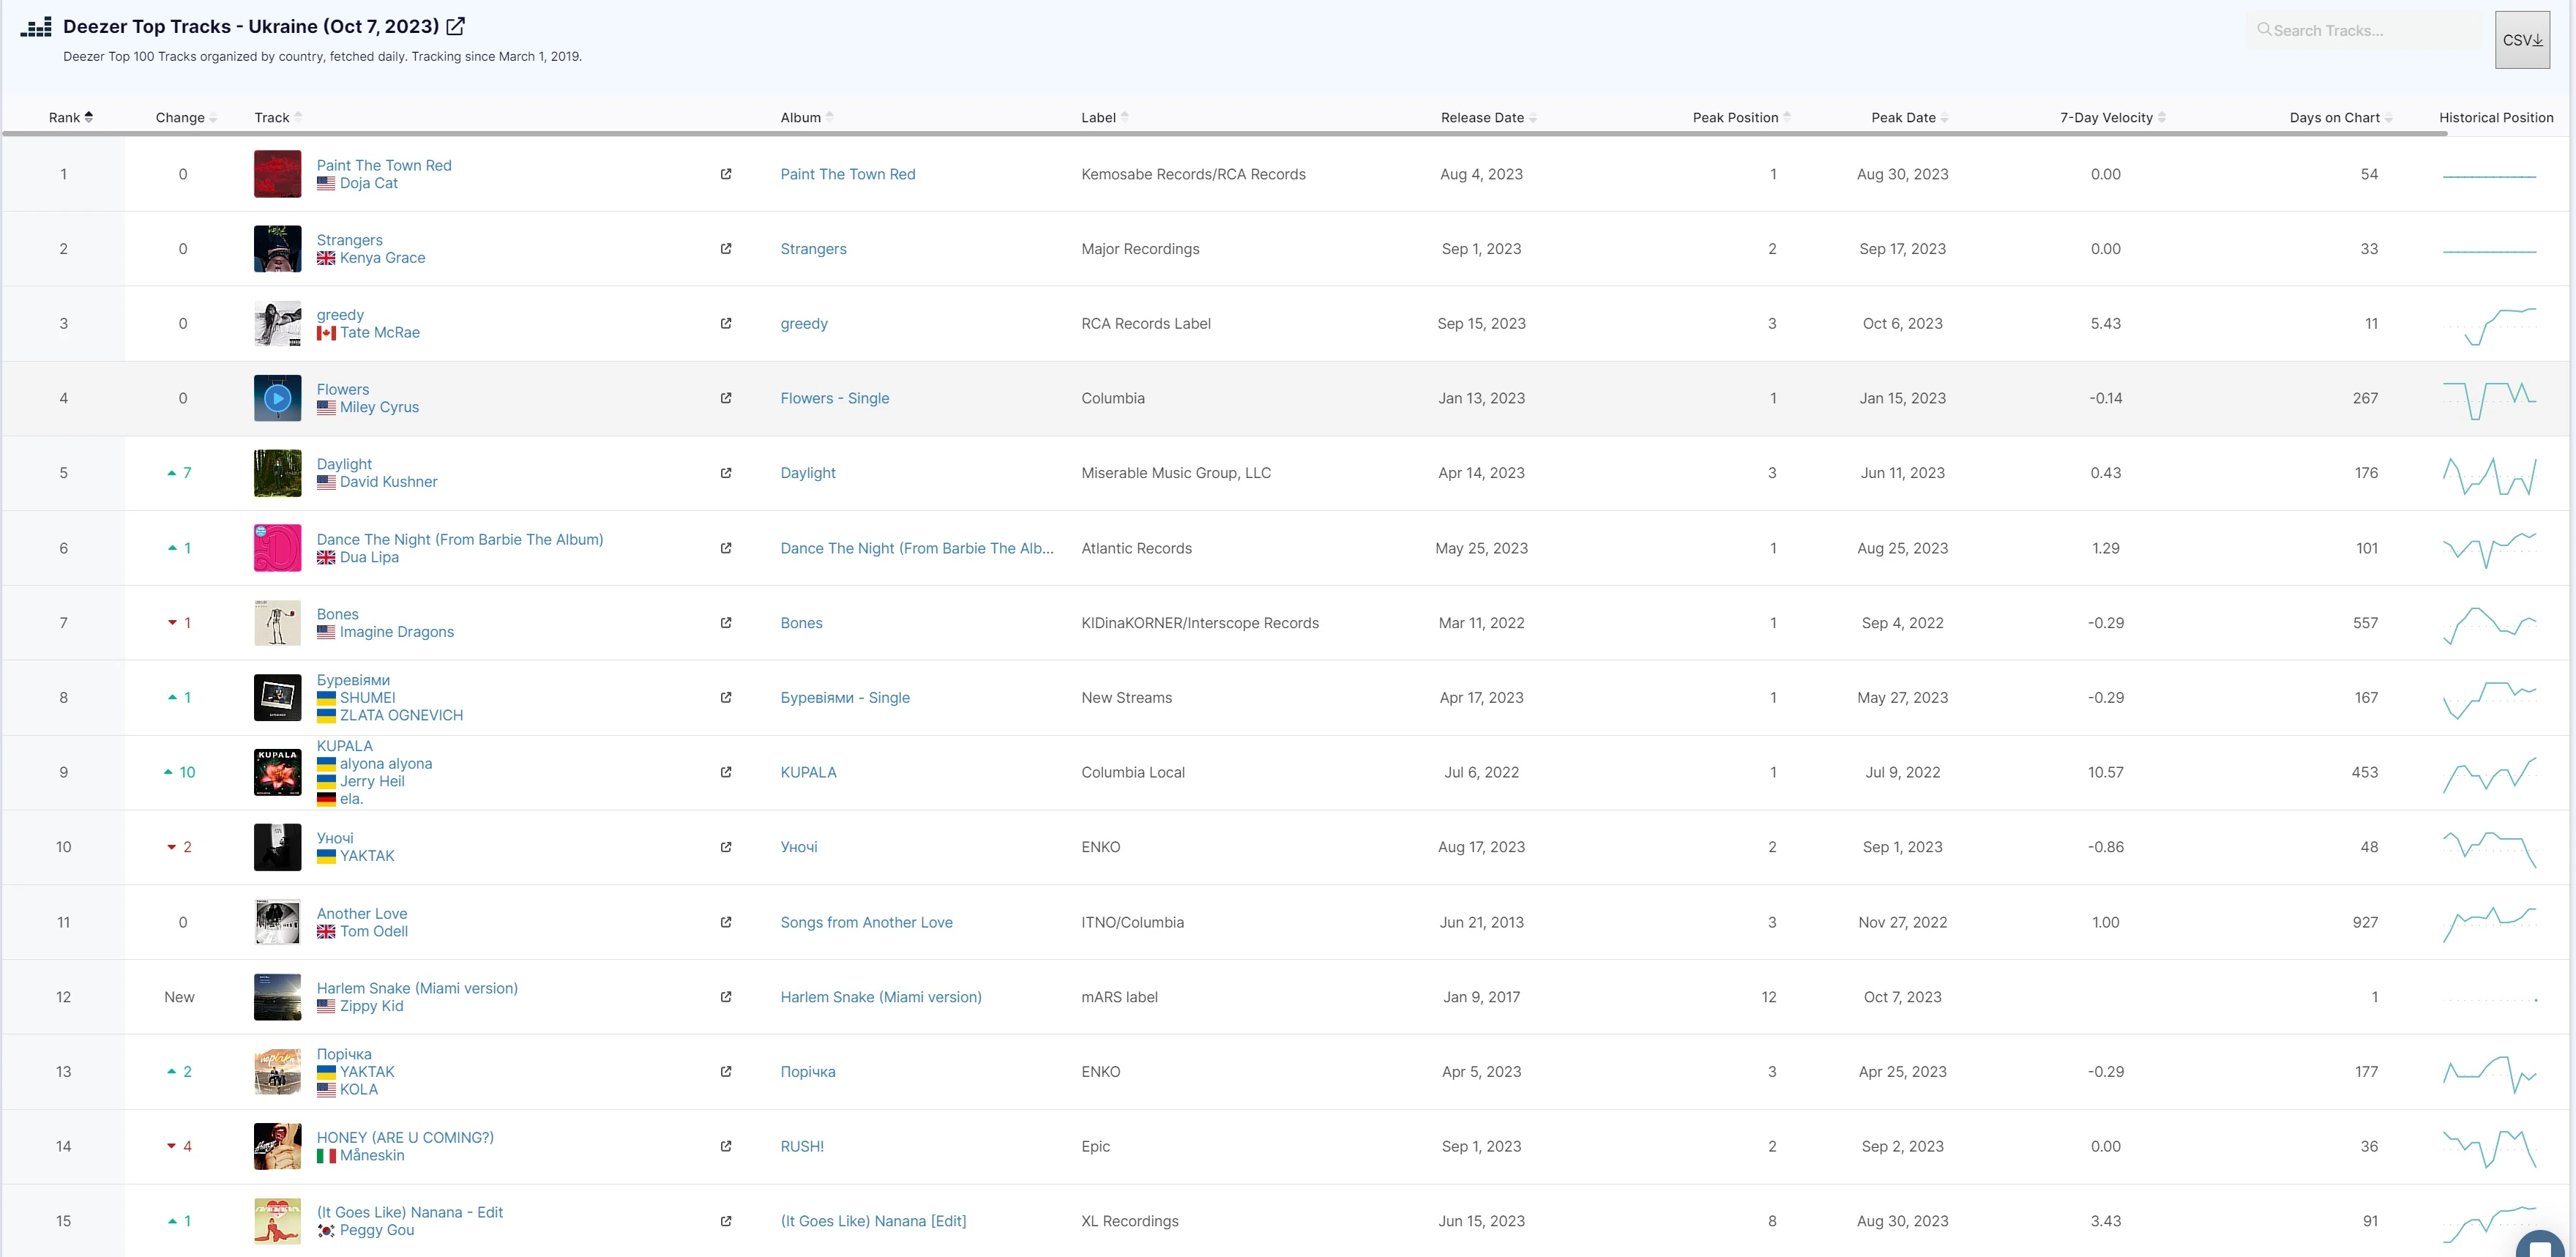Open the Songs from Another Love album
2576x1257 pixels.
[866, 922]
